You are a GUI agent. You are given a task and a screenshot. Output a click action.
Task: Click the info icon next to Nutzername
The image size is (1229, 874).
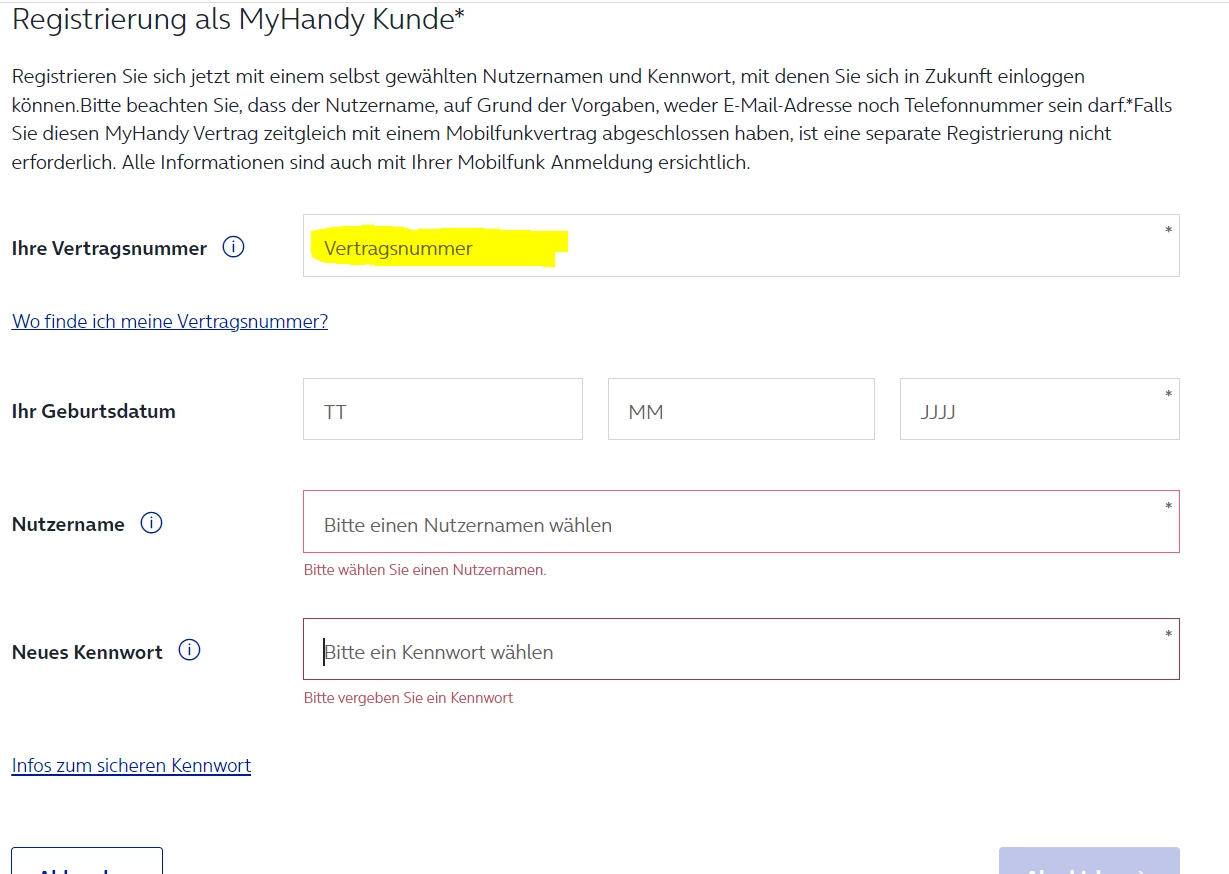coord(151,523)
